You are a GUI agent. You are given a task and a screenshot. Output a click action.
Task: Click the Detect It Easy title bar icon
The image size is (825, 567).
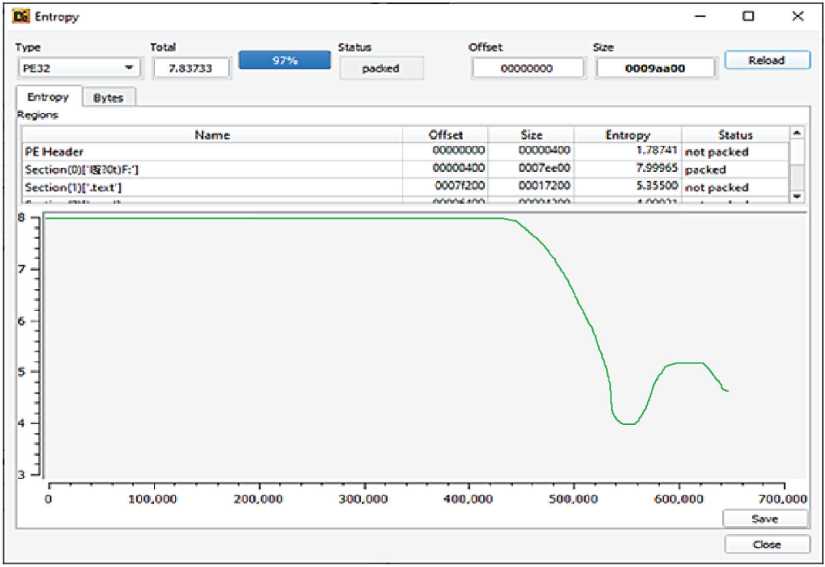[x=21, y=17]
